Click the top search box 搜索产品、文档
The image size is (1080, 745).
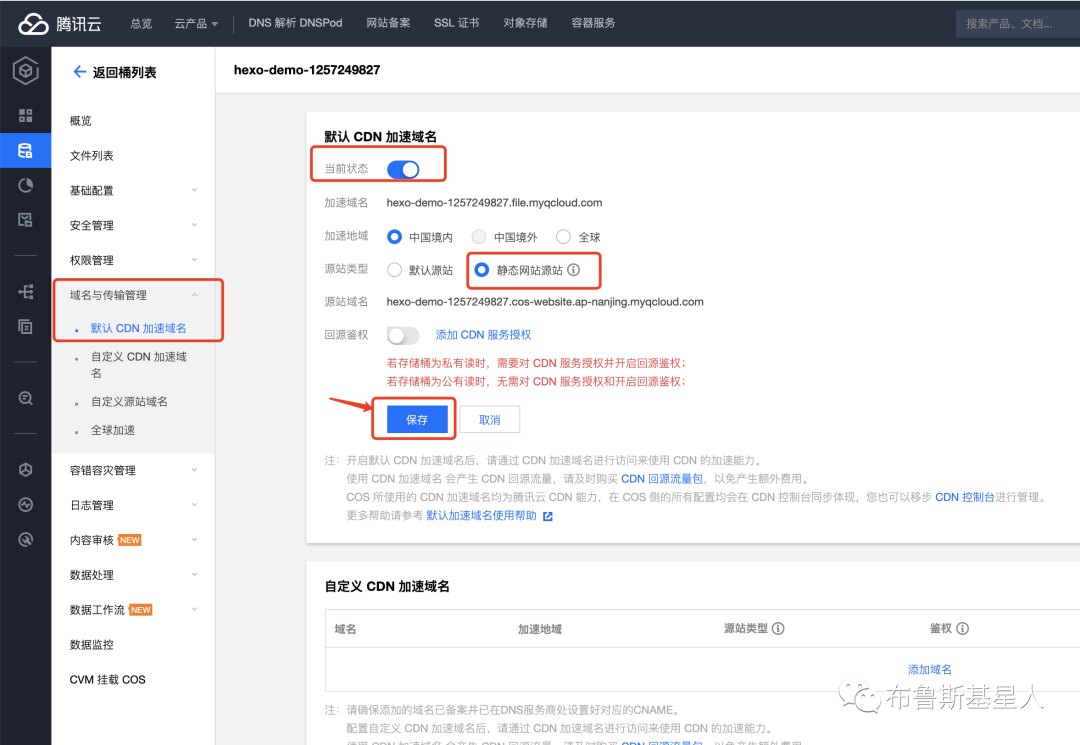1018,23
